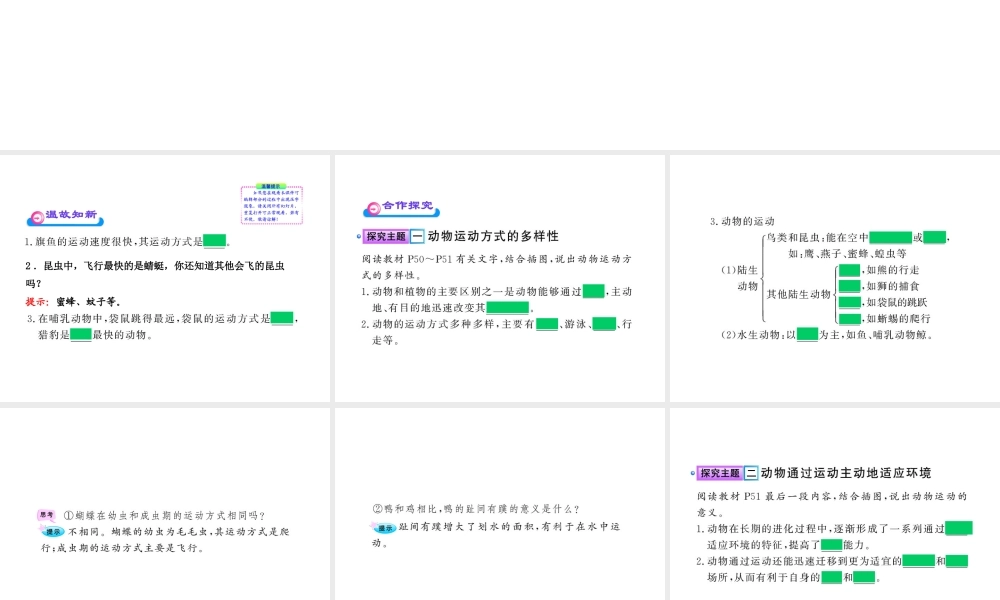Click the green blank after 动物能够通过
Screen dimensions: 1000x600
click(593, 291)
